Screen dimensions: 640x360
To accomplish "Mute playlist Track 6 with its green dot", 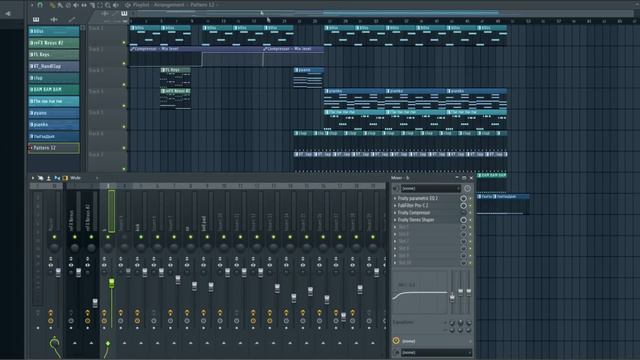I will (x=124, y=148).
